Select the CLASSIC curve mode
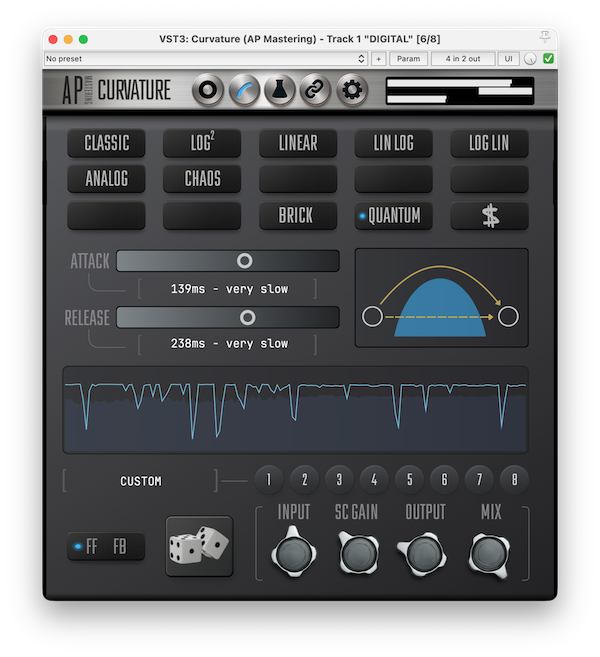The image size is (600, 657). (106, 143)
